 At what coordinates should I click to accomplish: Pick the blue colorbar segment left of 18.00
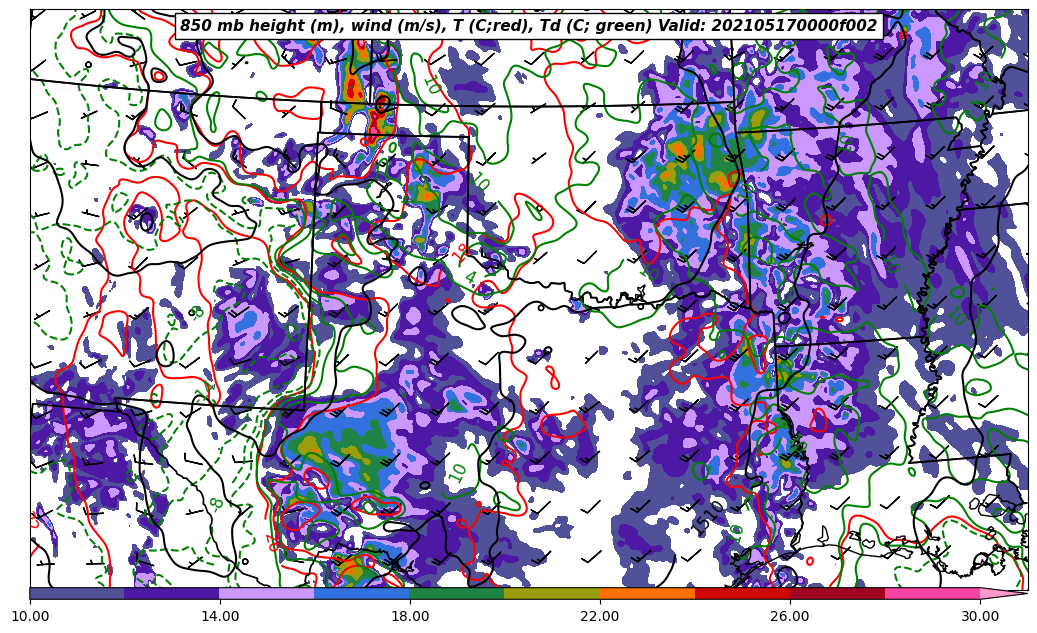tap(362, 593)
